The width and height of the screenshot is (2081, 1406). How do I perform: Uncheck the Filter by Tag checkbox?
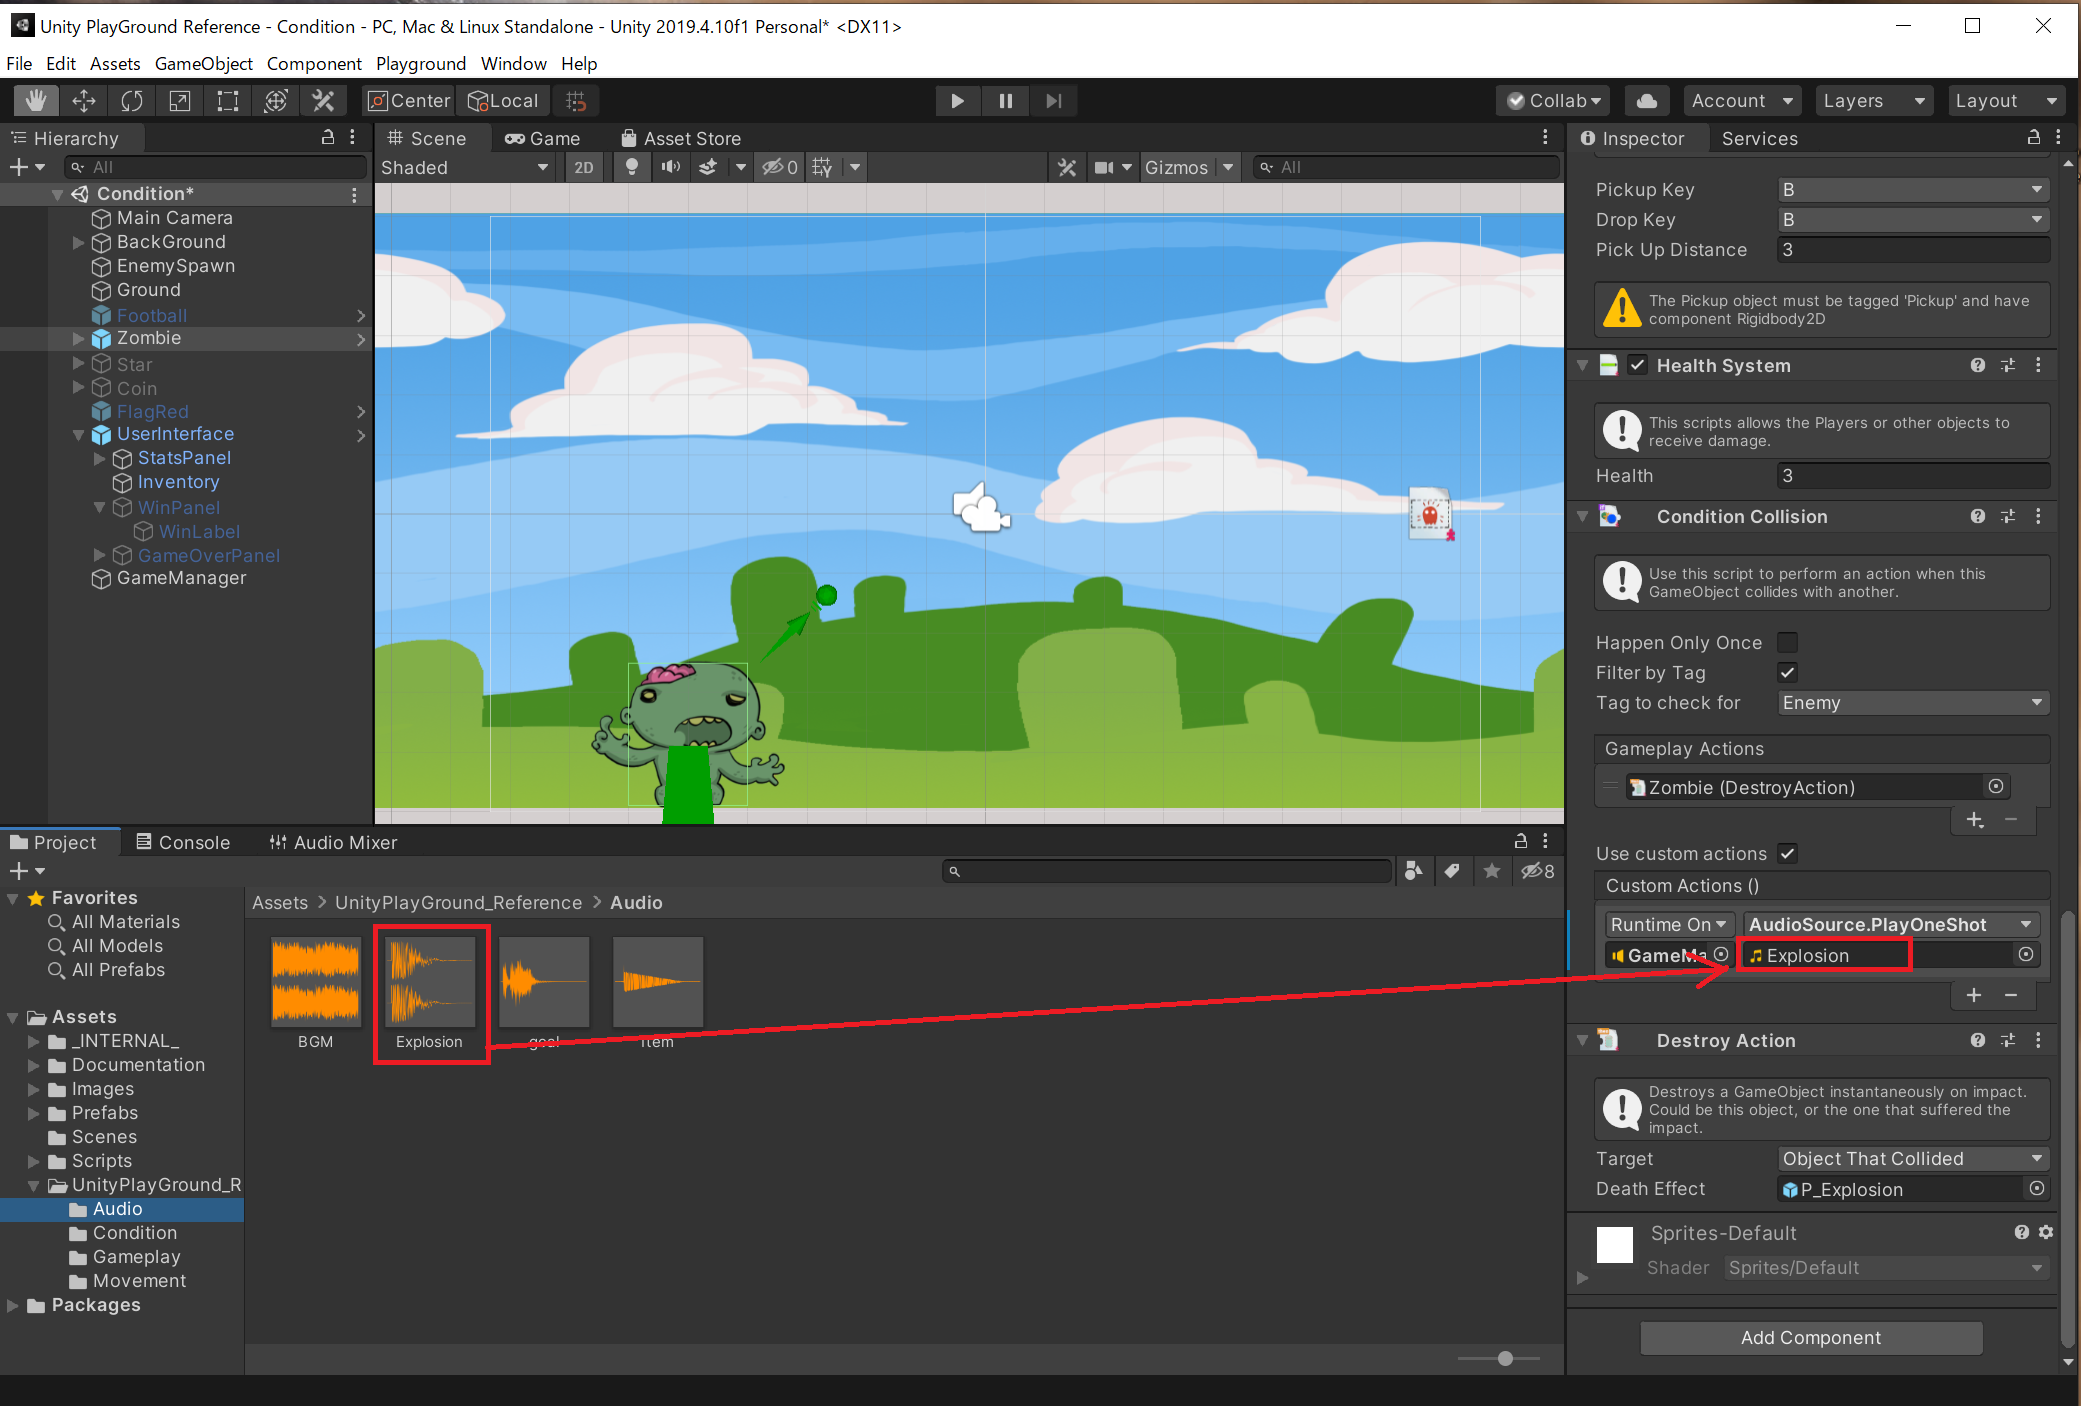1787,673
